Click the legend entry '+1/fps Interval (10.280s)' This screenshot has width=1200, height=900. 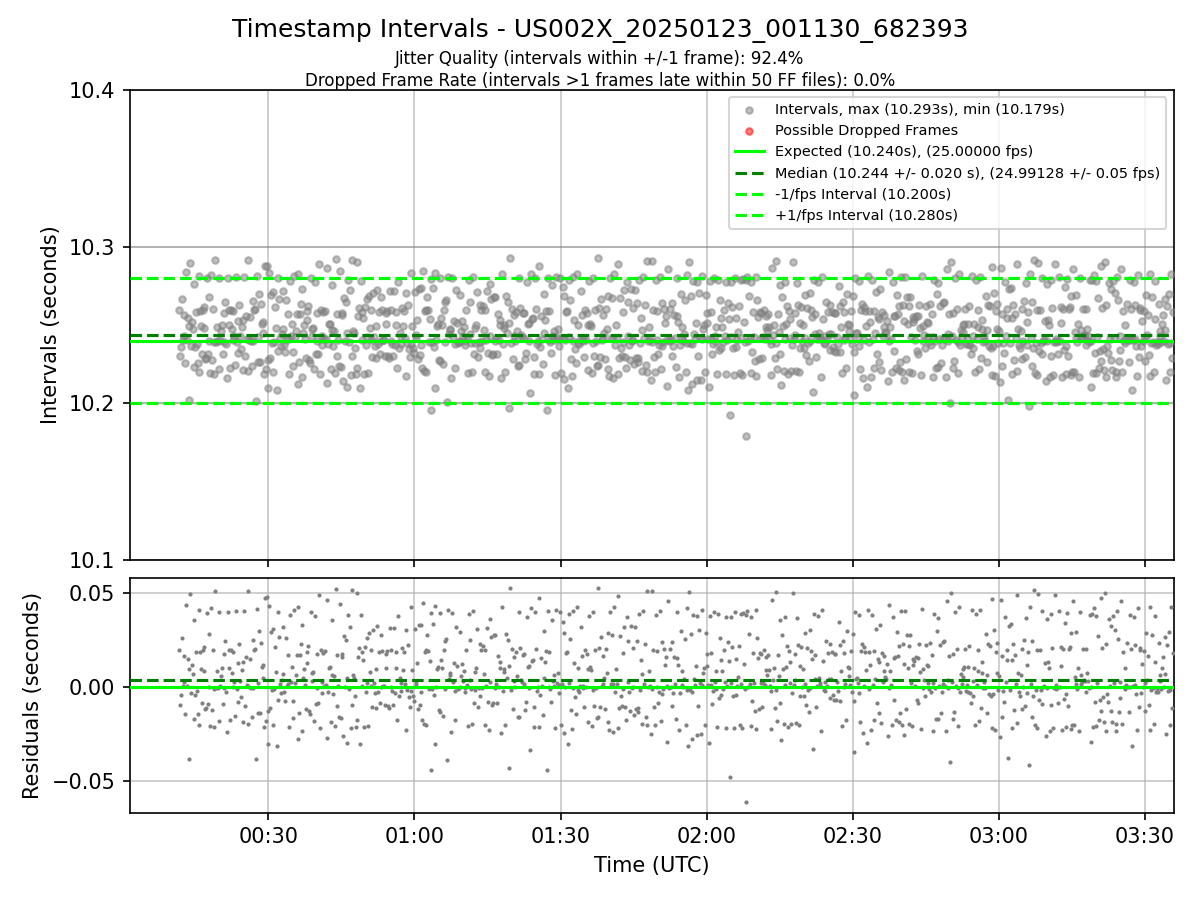866,215
